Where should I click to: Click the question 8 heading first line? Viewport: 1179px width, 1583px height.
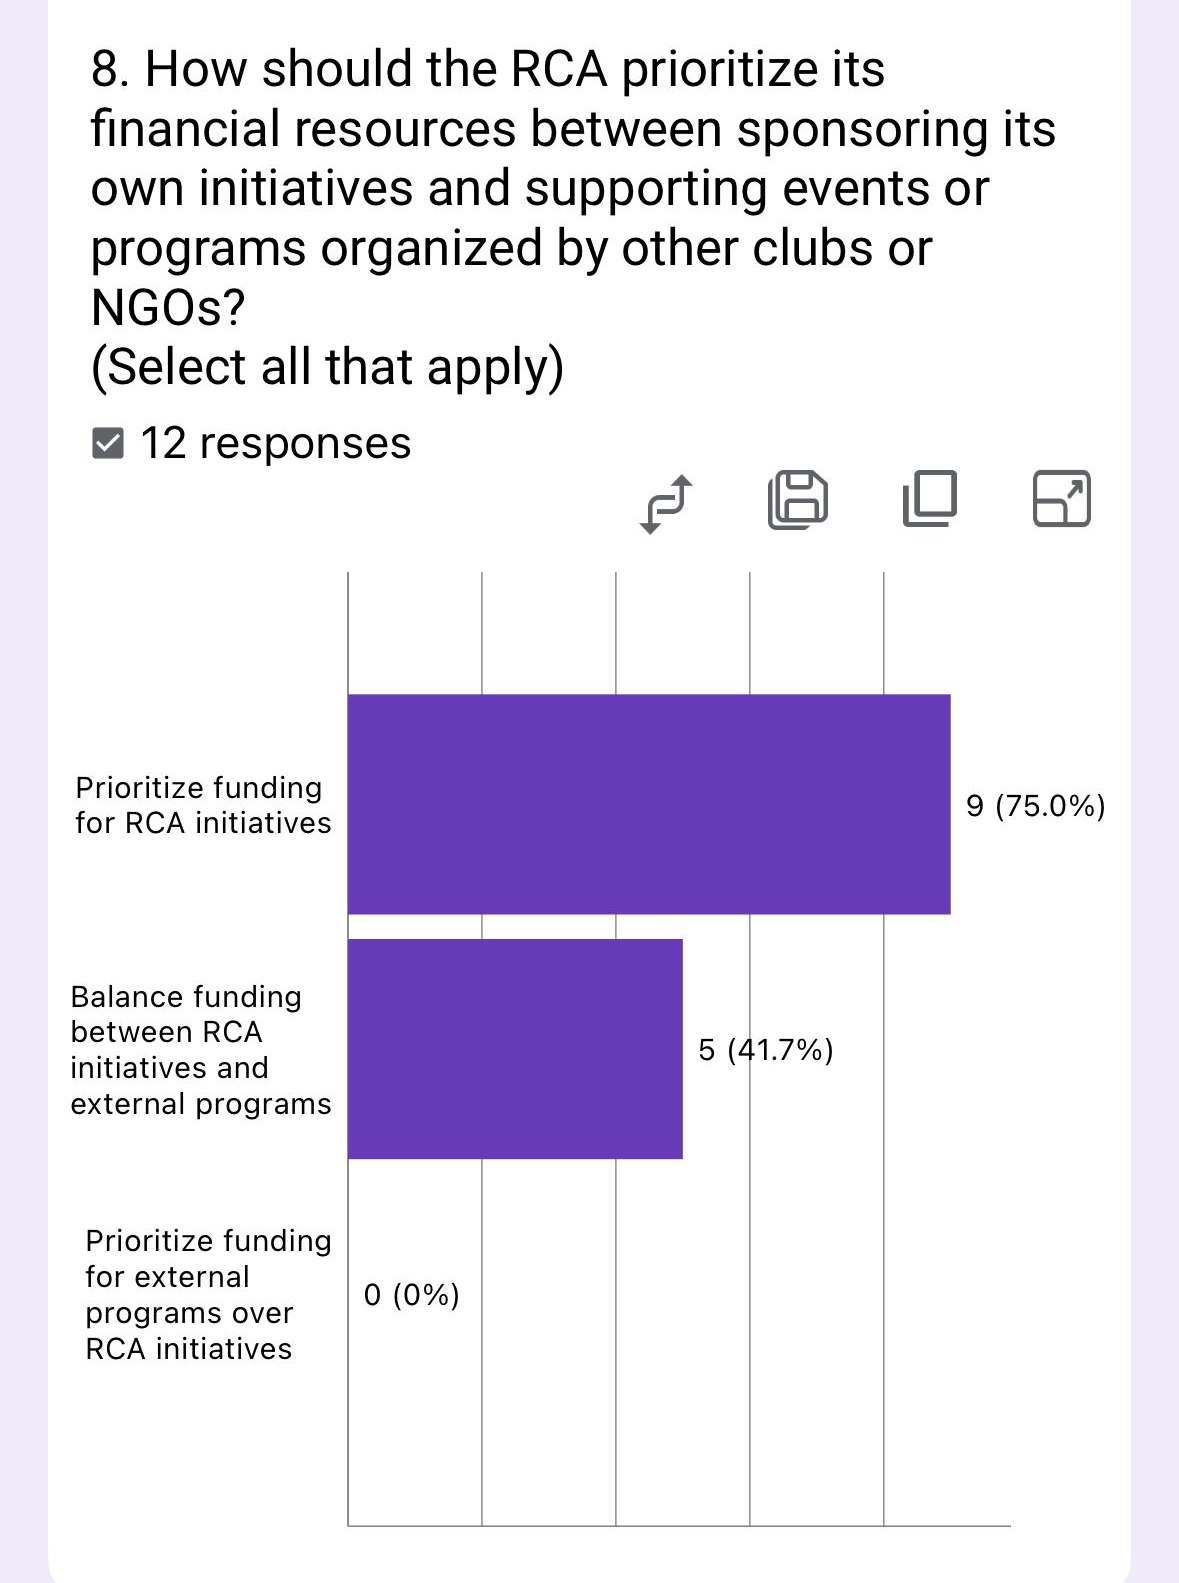point(488,70)
